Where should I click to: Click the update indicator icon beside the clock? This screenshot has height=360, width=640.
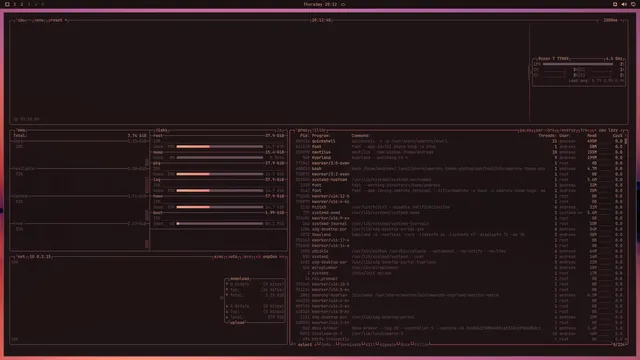pos(343,4)
